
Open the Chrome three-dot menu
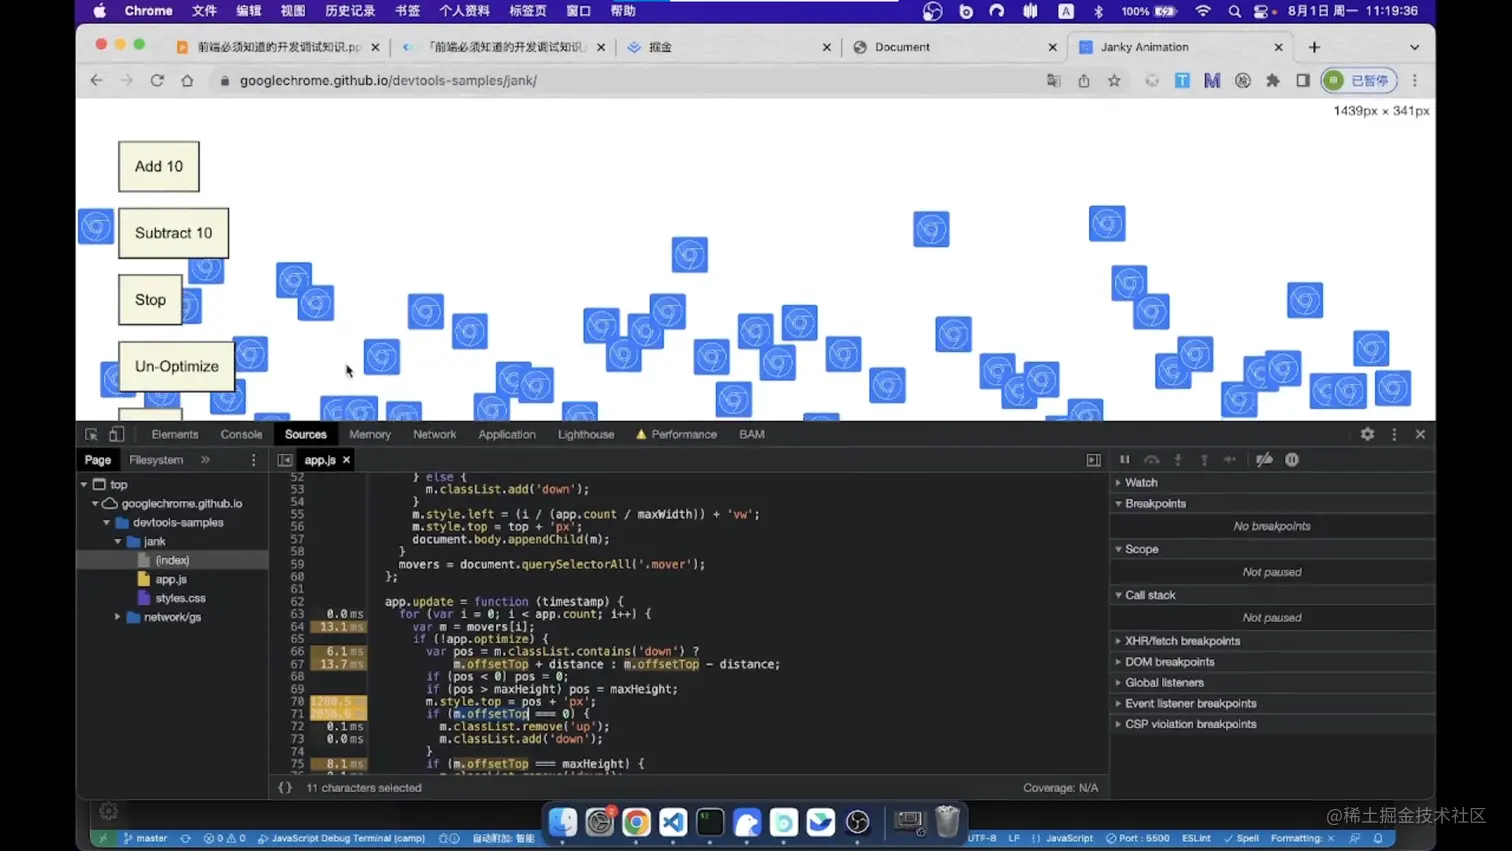click(1415, 80)
